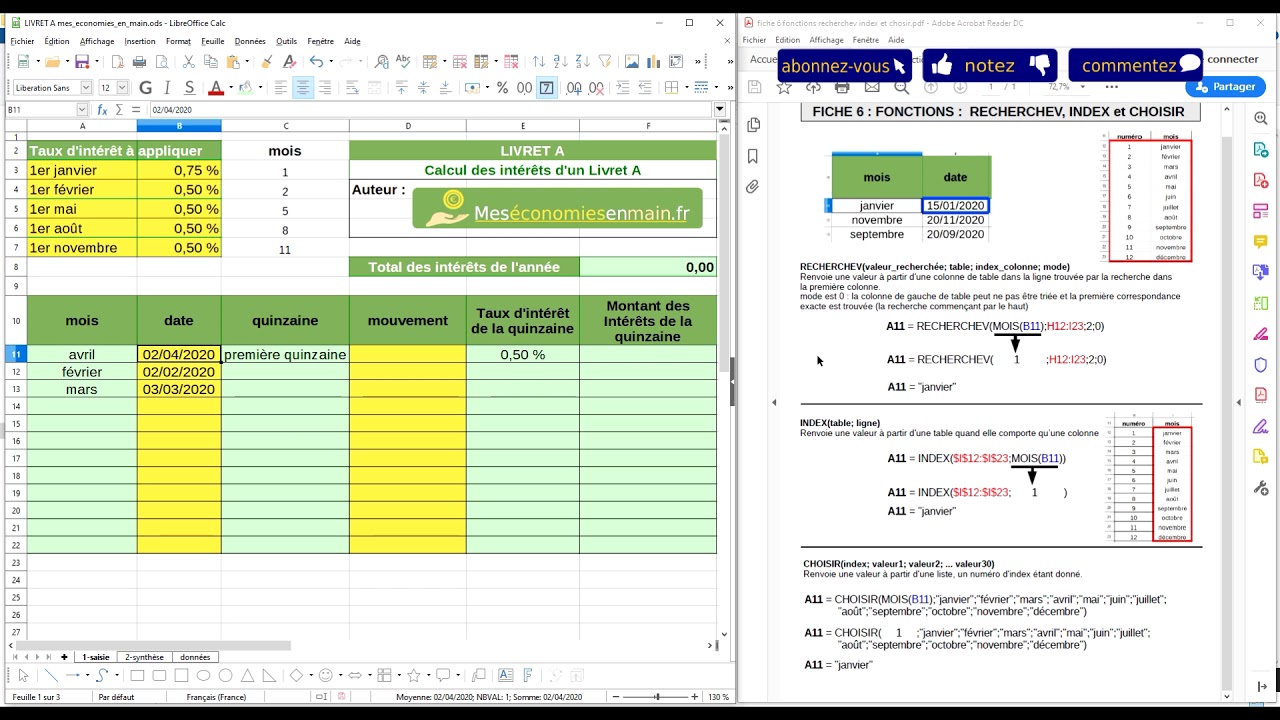Open Find and Replace in Calc toolbar
The height and width of the screenshot is (720, 1280).
381,62
